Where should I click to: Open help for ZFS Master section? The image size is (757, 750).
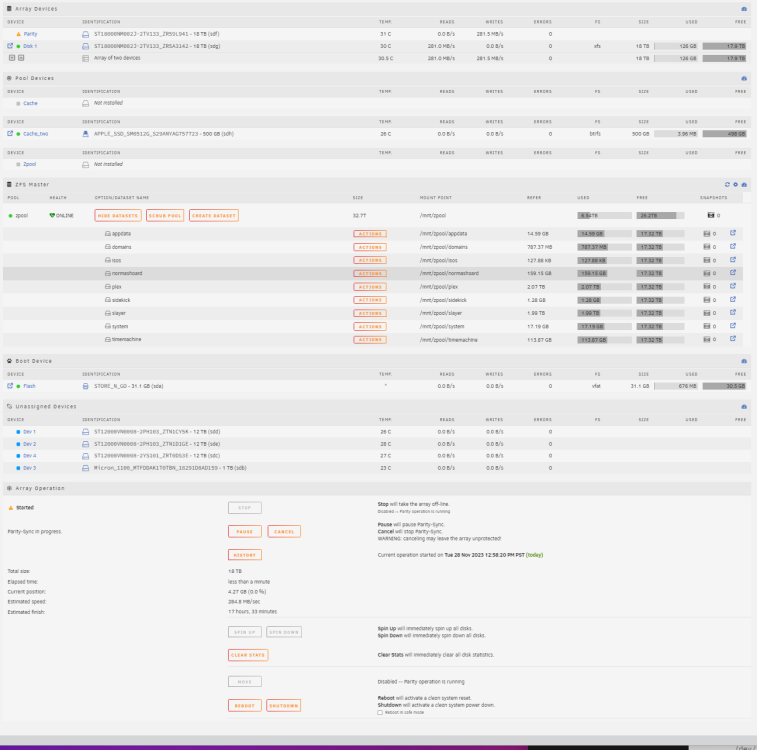[743, 184]
